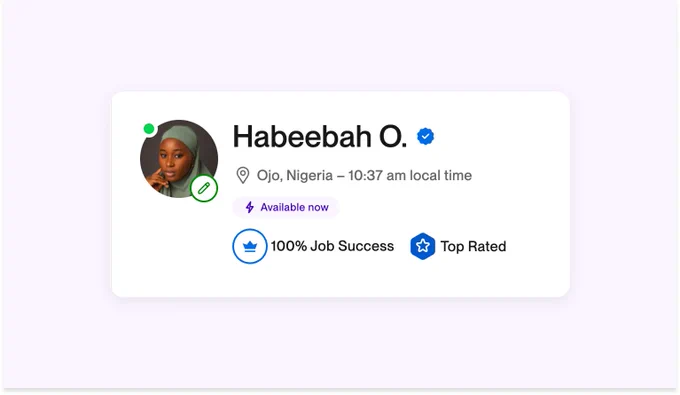Click the Top Rated star hexagon icon
The height and width of the screenshot is (395, 680).
pos(422,246)
